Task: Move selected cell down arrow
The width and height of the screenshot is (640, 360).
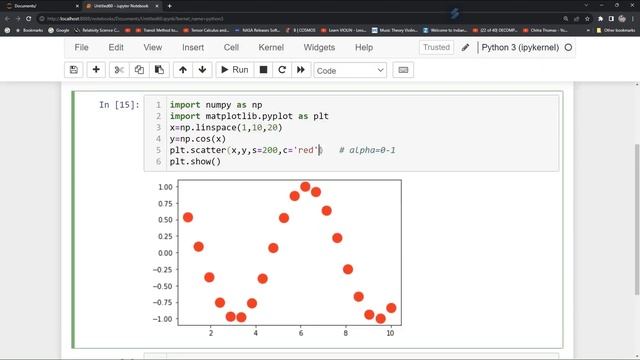Action: pos(202,70)
